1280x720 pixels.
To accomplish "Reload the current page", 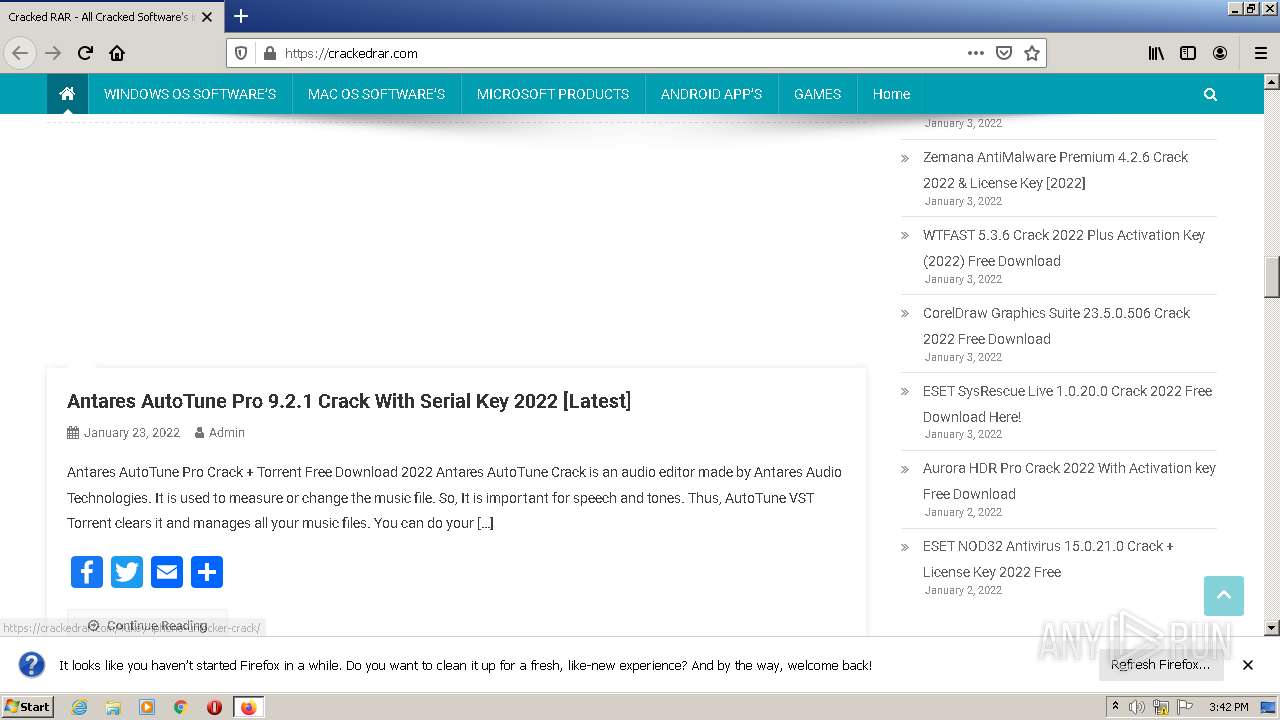I will 85,53.
